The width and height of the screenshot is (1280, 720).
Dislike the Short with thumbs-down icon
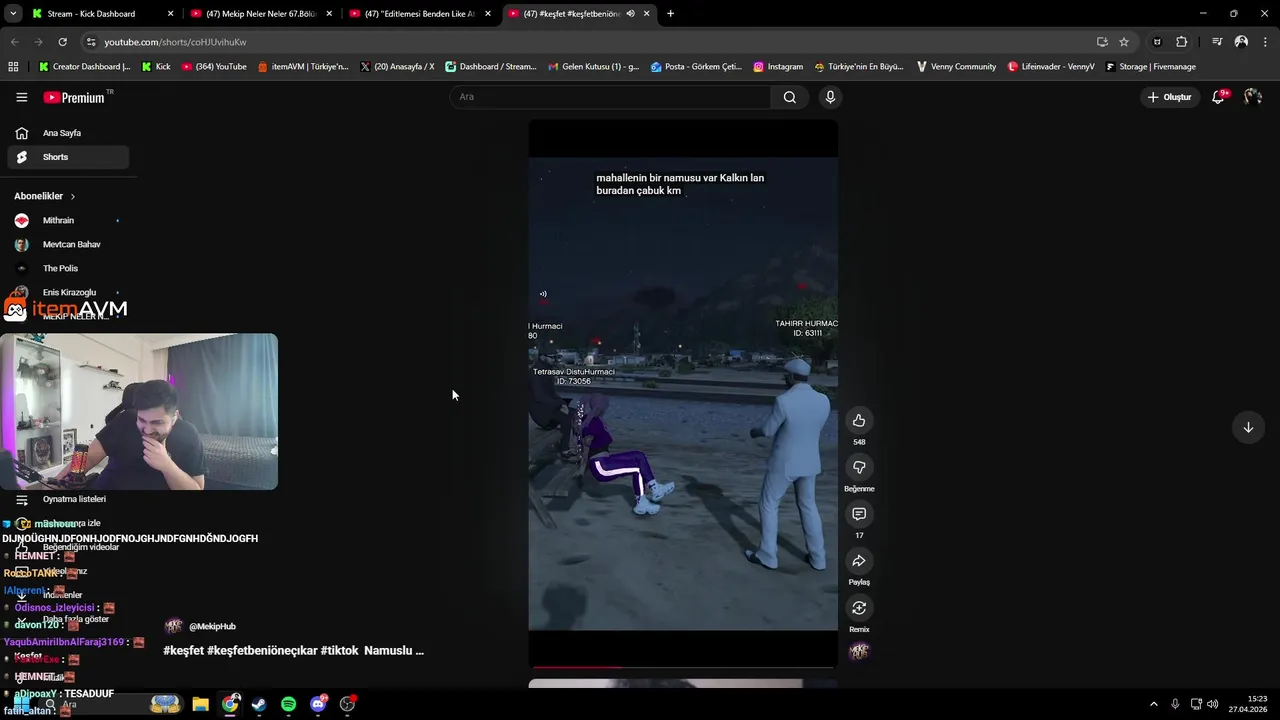pos(859,467)
